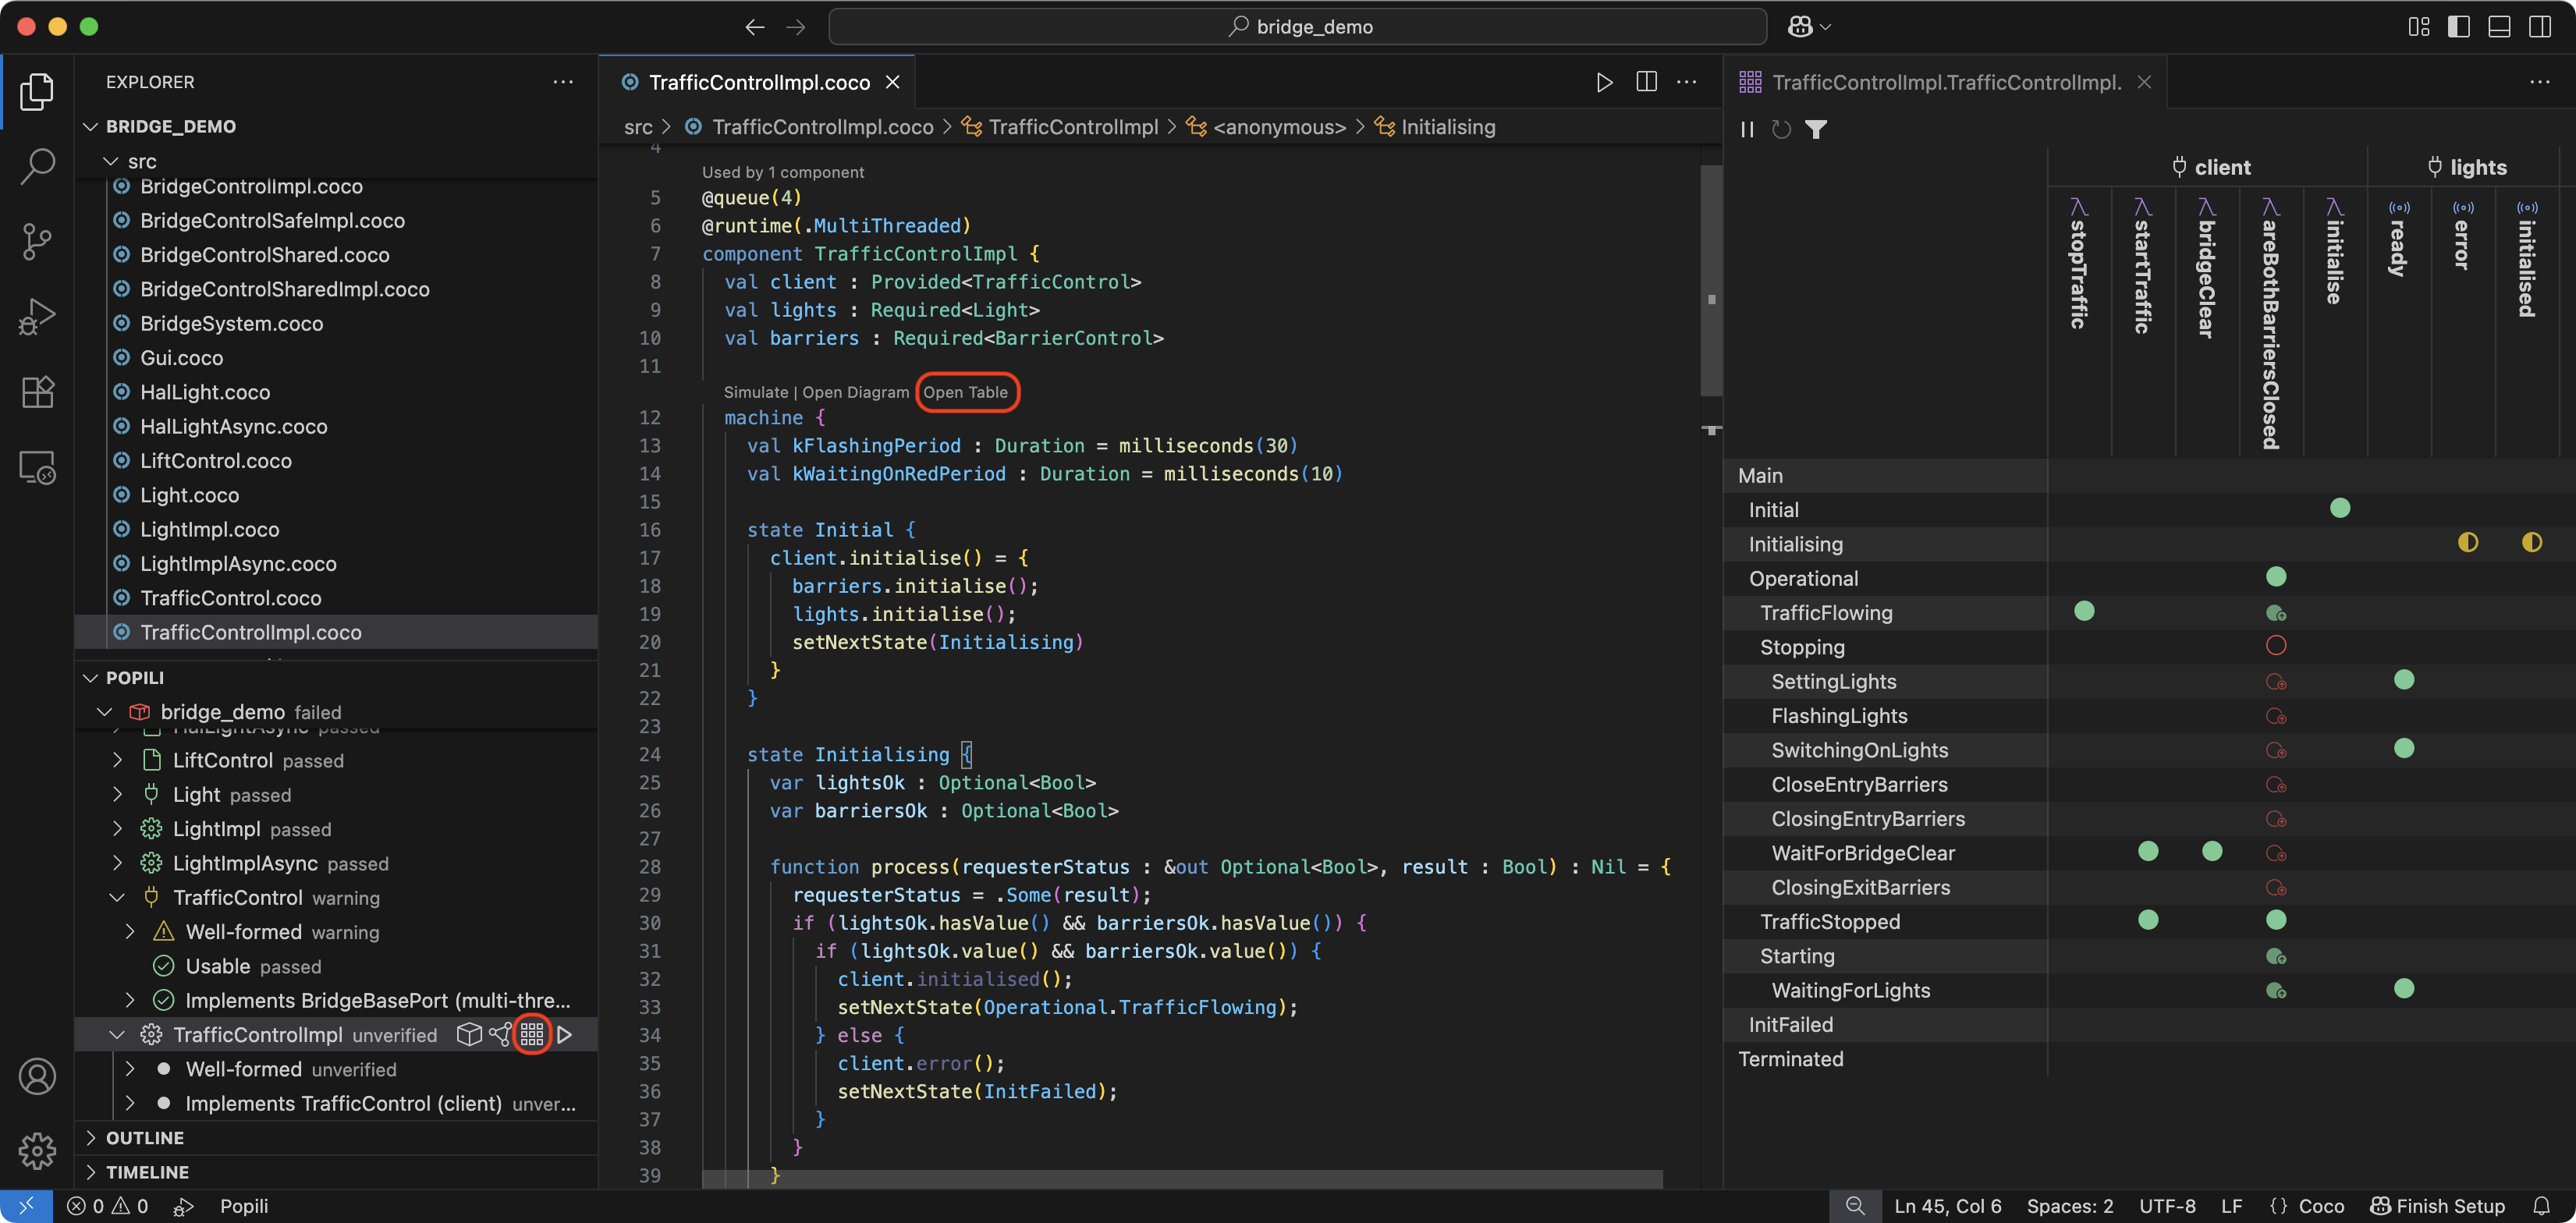
Task: Expand the LiftControl passed node
Action: [118, 760]
